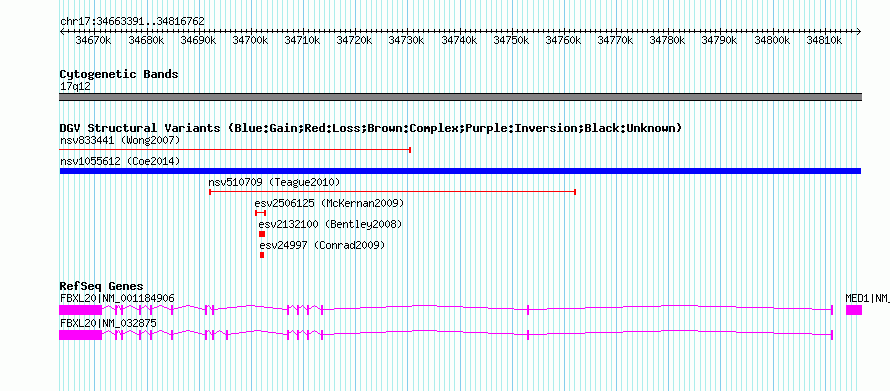Click the DGV Structural Variants track title
This screenshot has width=890, height=391.
click(371, 128)
